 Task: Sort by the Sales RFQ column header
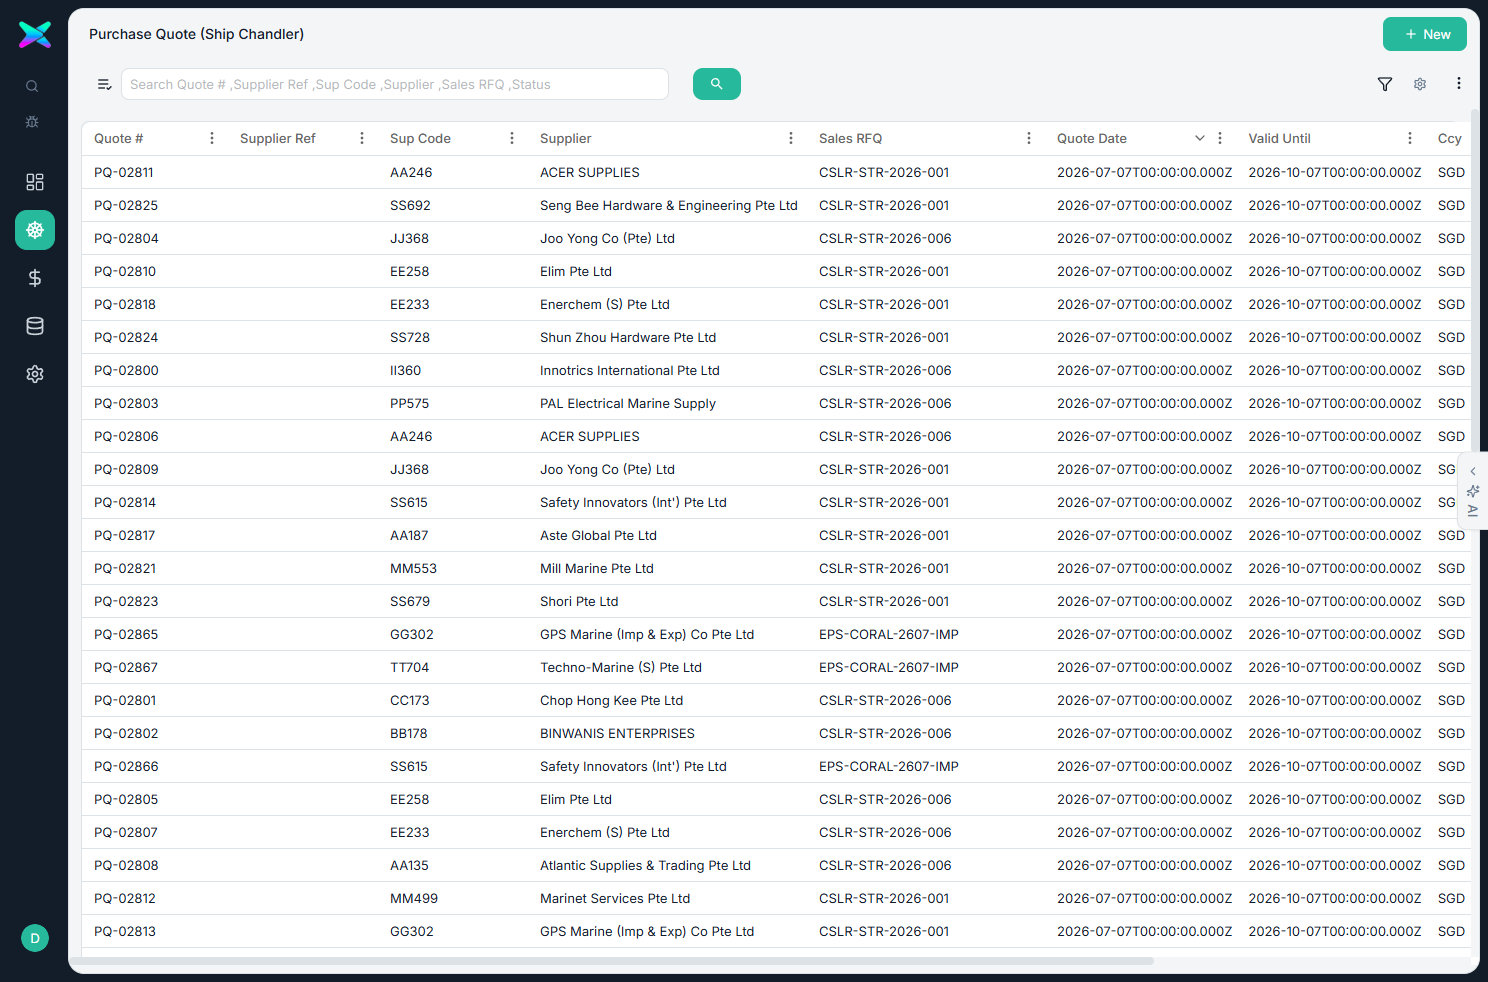[x=851, y=138]
